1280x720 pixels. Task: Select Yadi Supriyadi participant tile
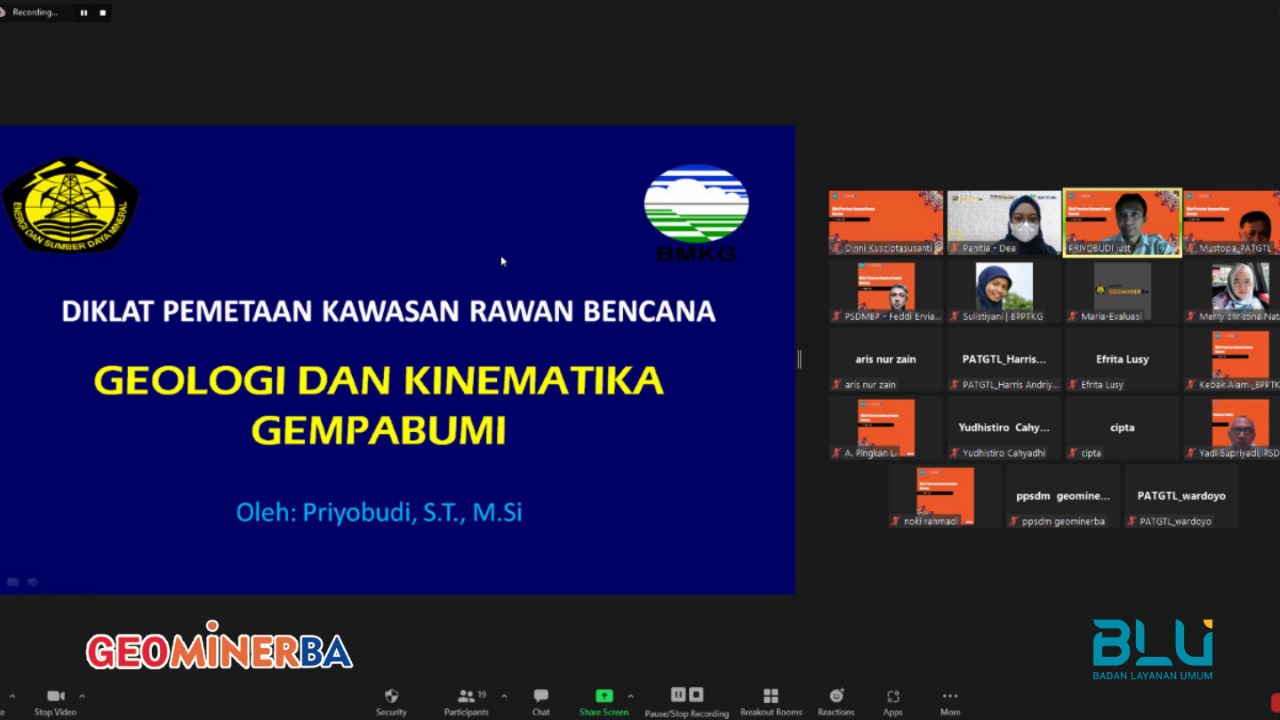(x=1232, y=427)
